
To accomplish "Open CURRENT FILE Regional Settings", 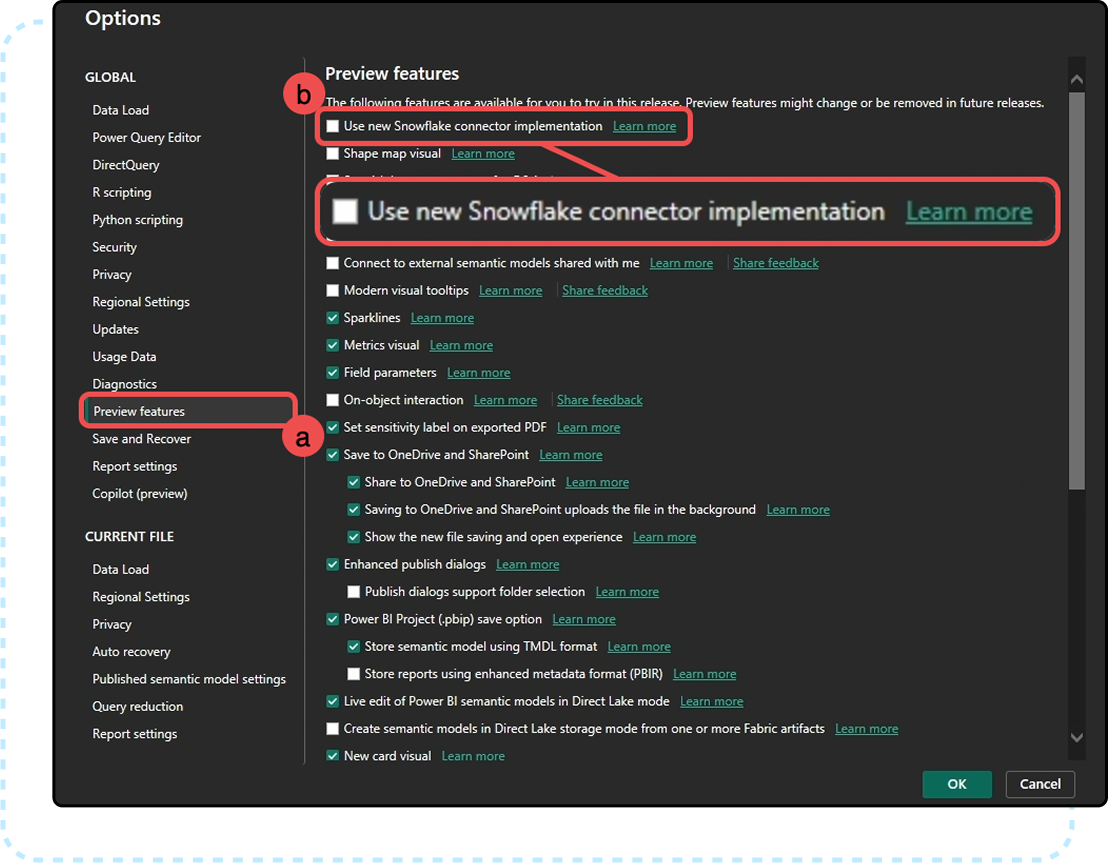I will click(141, 597).
